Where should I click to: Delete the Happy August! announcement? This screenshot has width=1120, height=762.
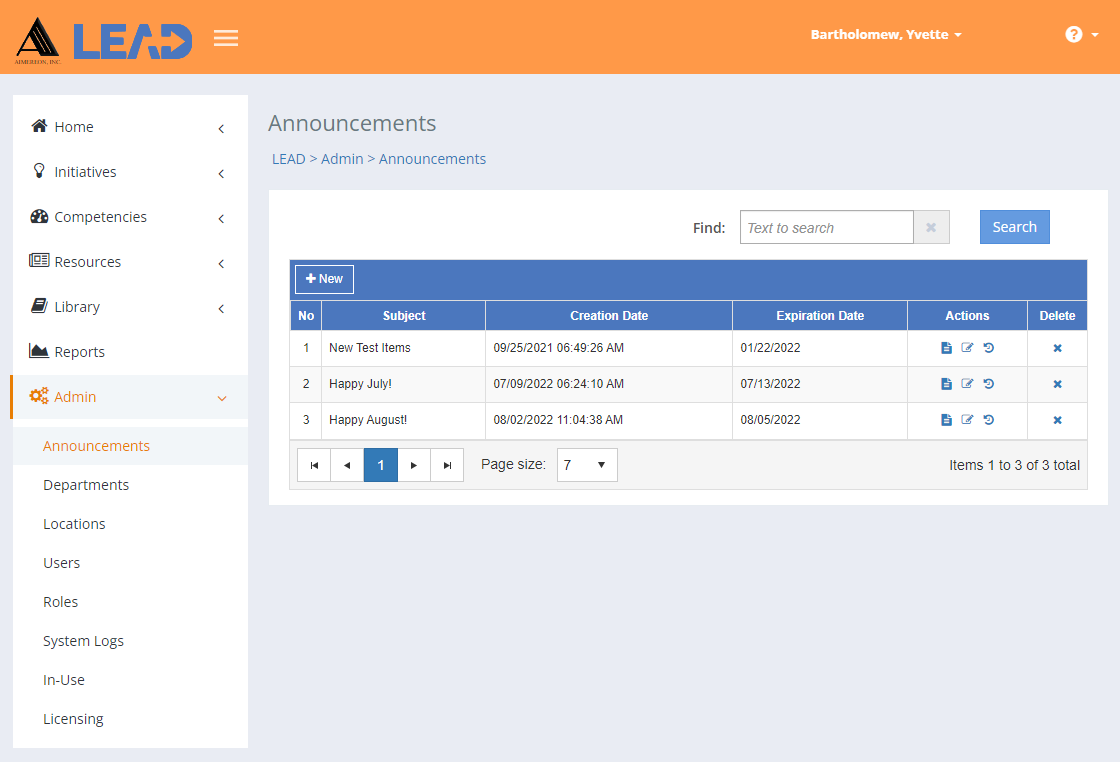[1057, 420]
